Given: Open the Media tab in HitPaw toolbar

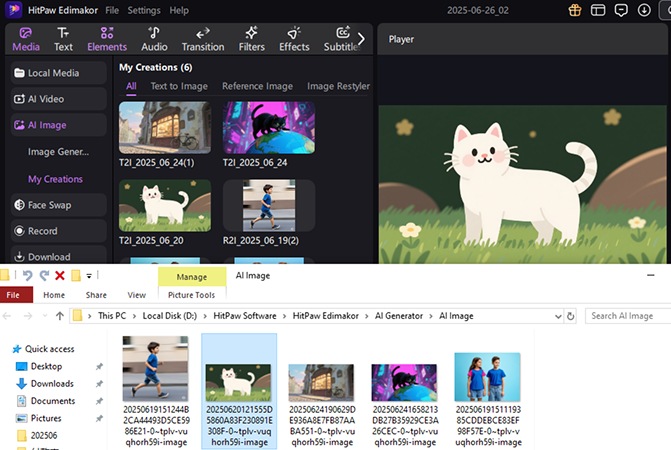Looking at the screenshot, I should click(x=26, y=39).
